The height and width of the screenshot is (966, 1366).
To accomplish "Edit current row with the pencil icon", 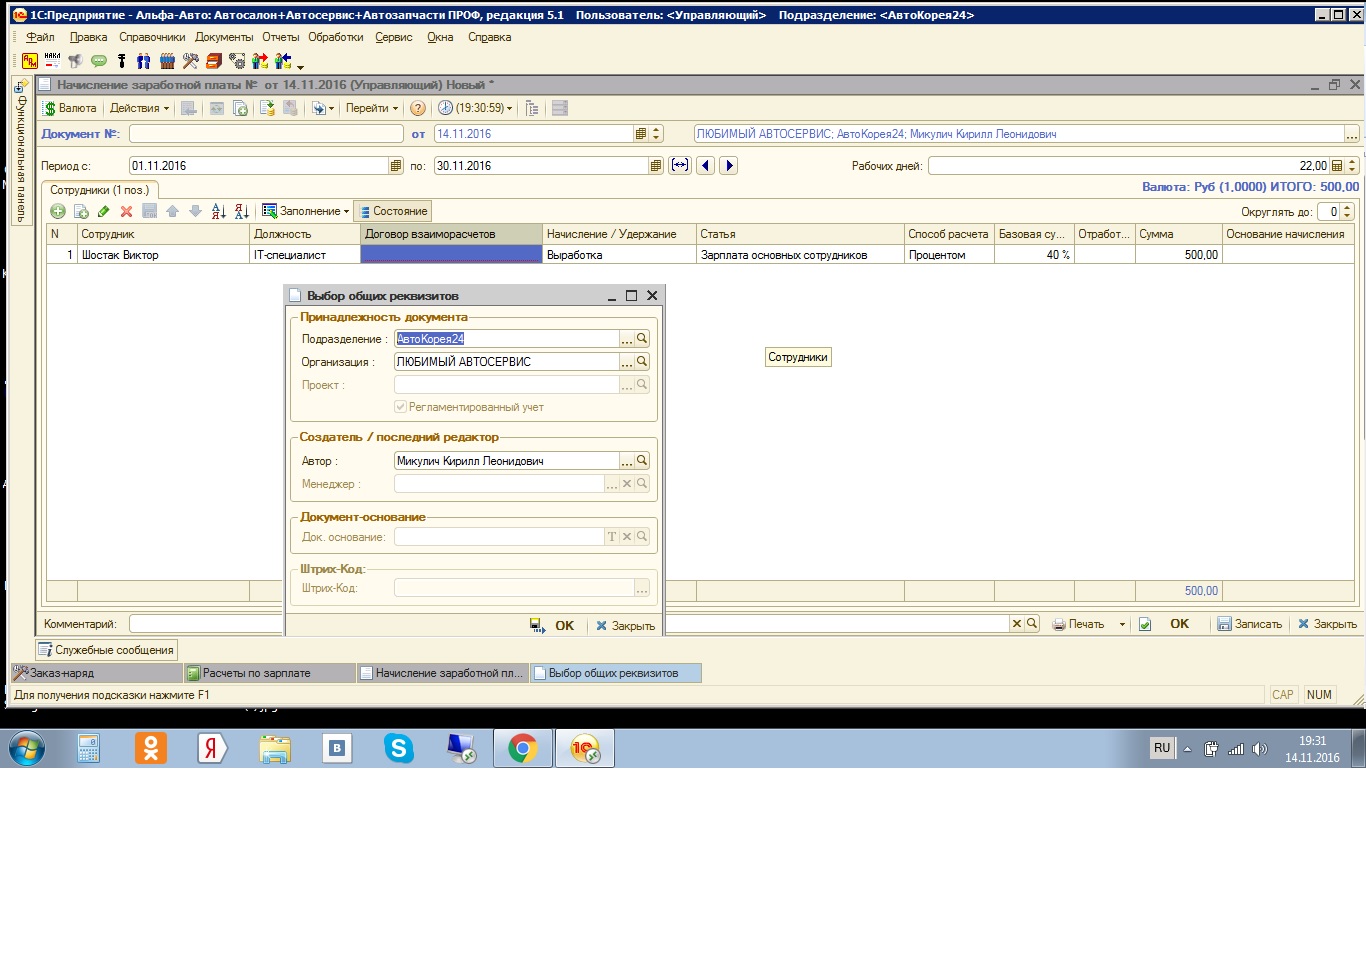I will 104,211.
